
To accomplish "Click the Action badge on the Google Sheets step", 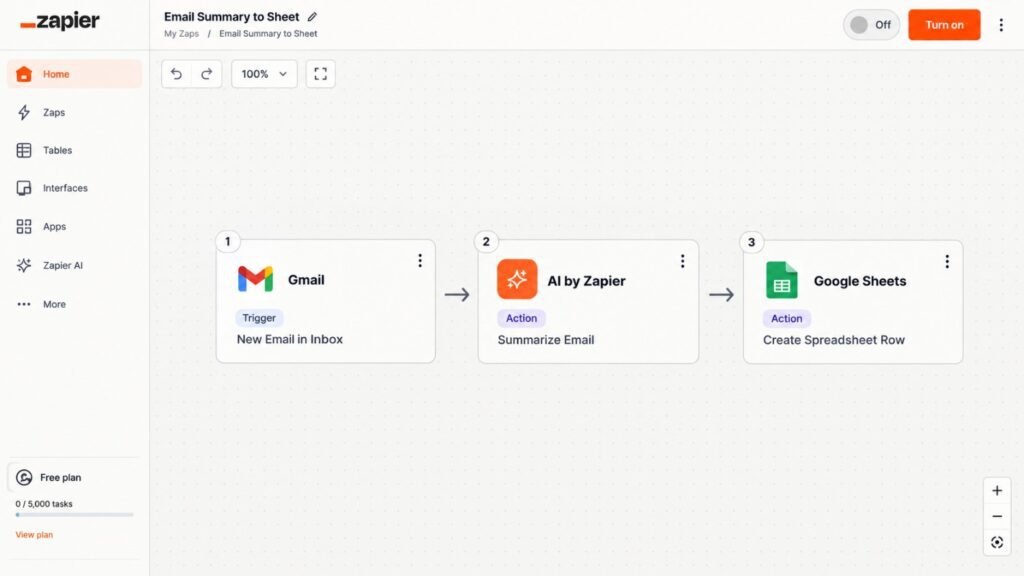I will pos(786,319).
